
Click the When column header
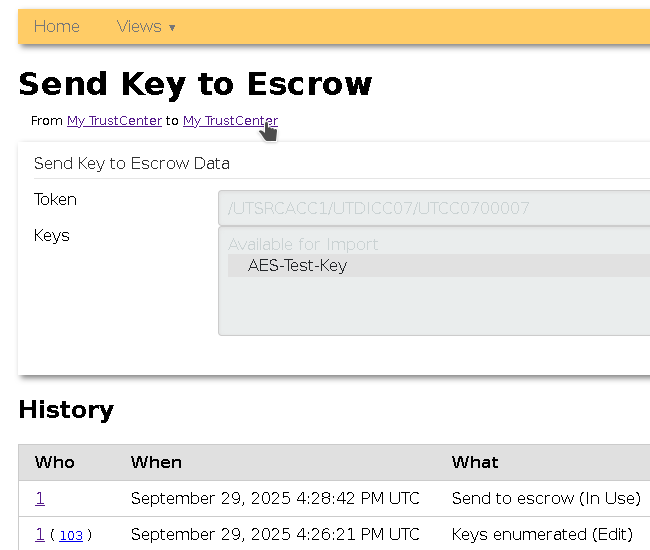[156, 462]
